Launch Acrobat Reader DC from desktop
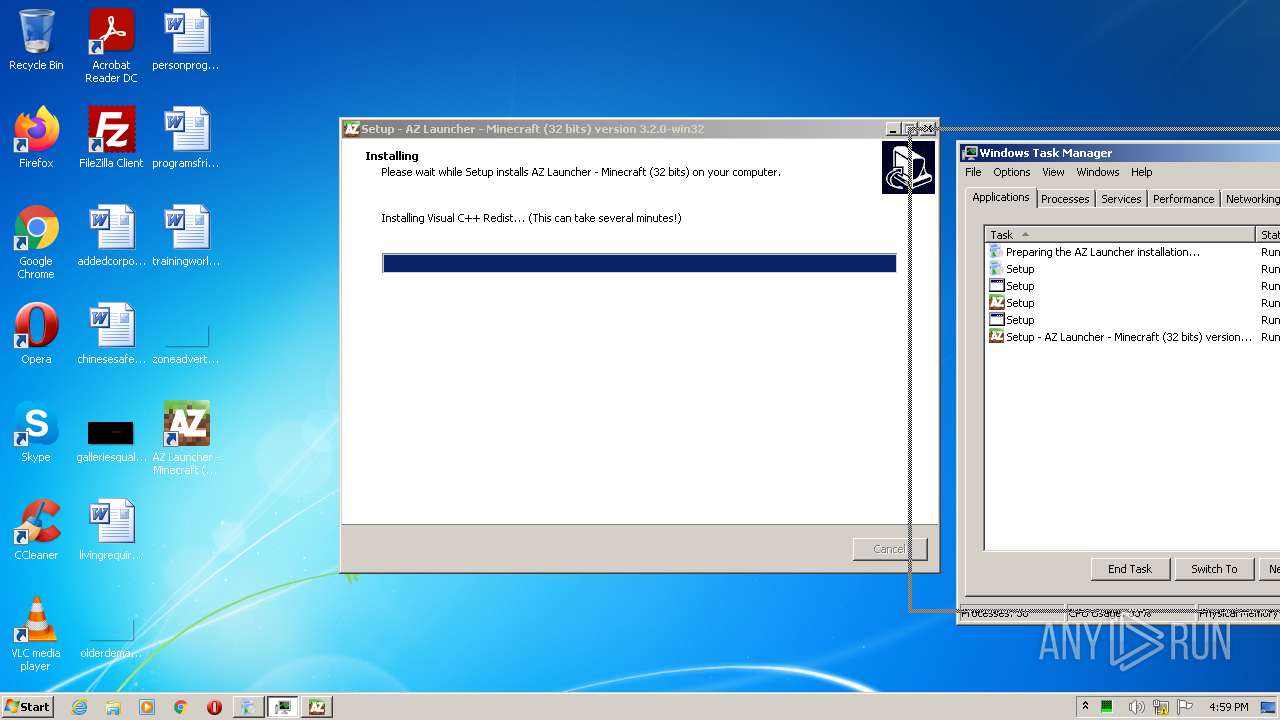The width and height of the screenshot is (1280, 720). pos(111,46)
